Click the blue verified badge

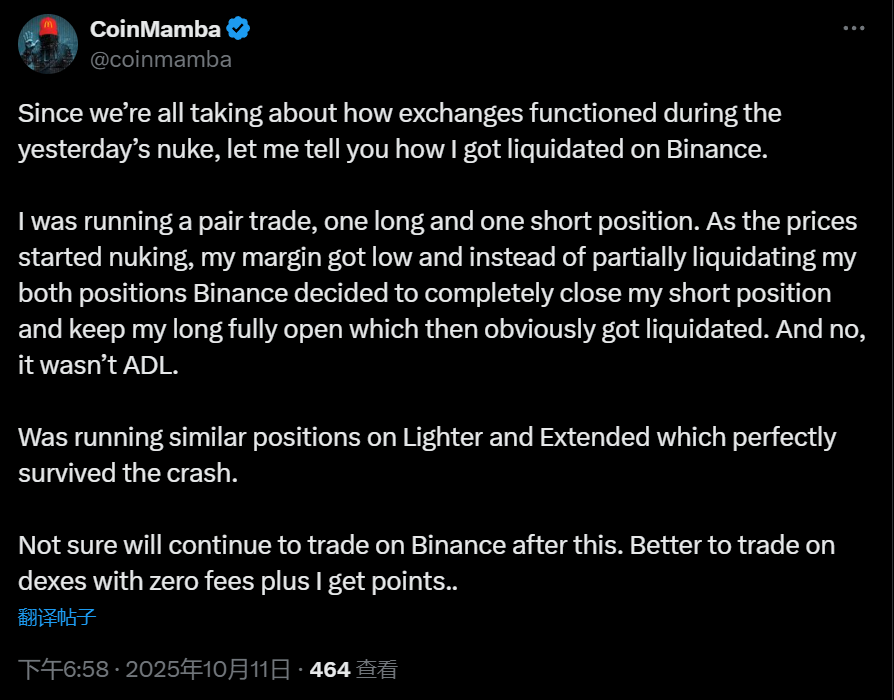point(241,29)
